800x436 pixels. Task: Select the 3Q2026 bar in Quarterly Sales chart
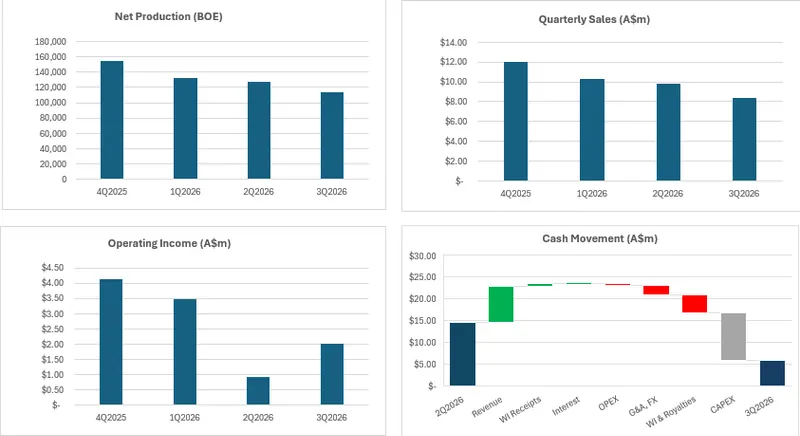coord(744,139)
